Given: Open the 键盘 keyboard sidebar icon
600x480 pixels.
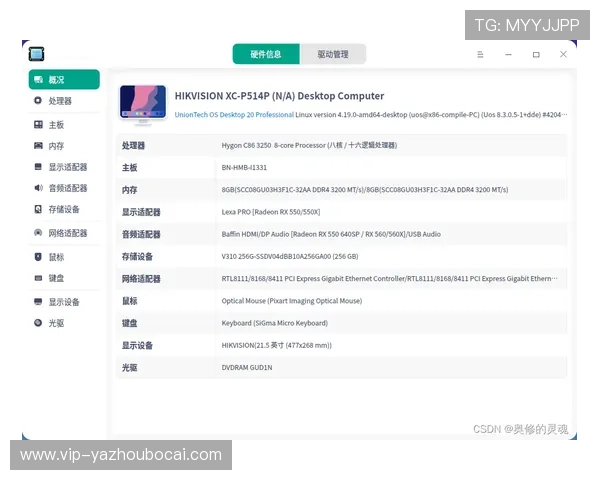Looking at the screenshot, I should 38,278.
